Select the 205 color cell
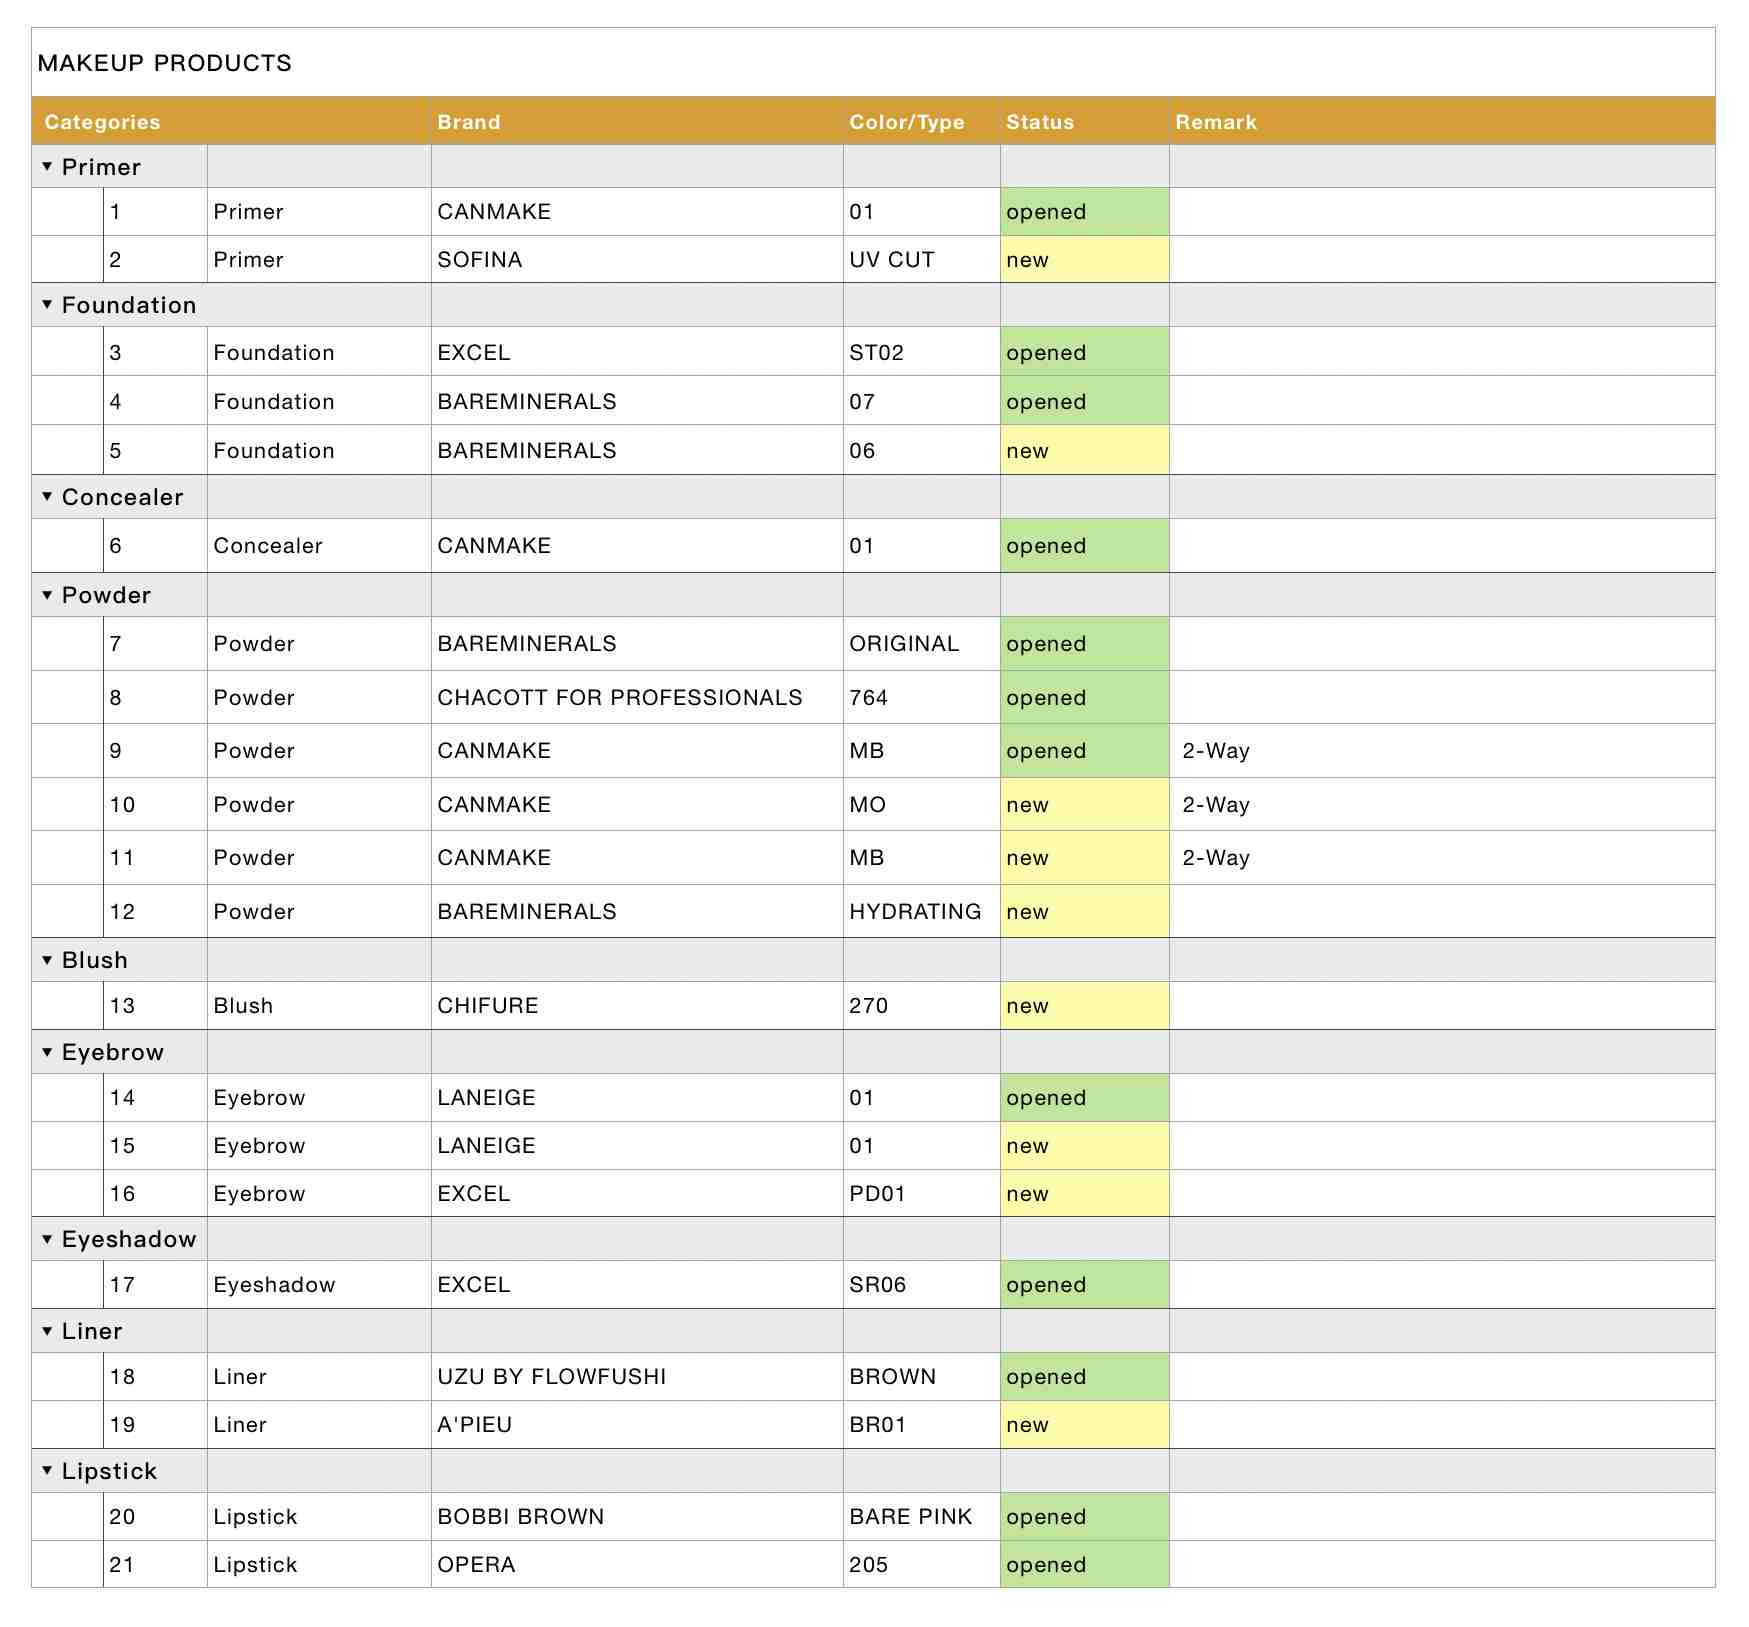 tap(922, 1564)
